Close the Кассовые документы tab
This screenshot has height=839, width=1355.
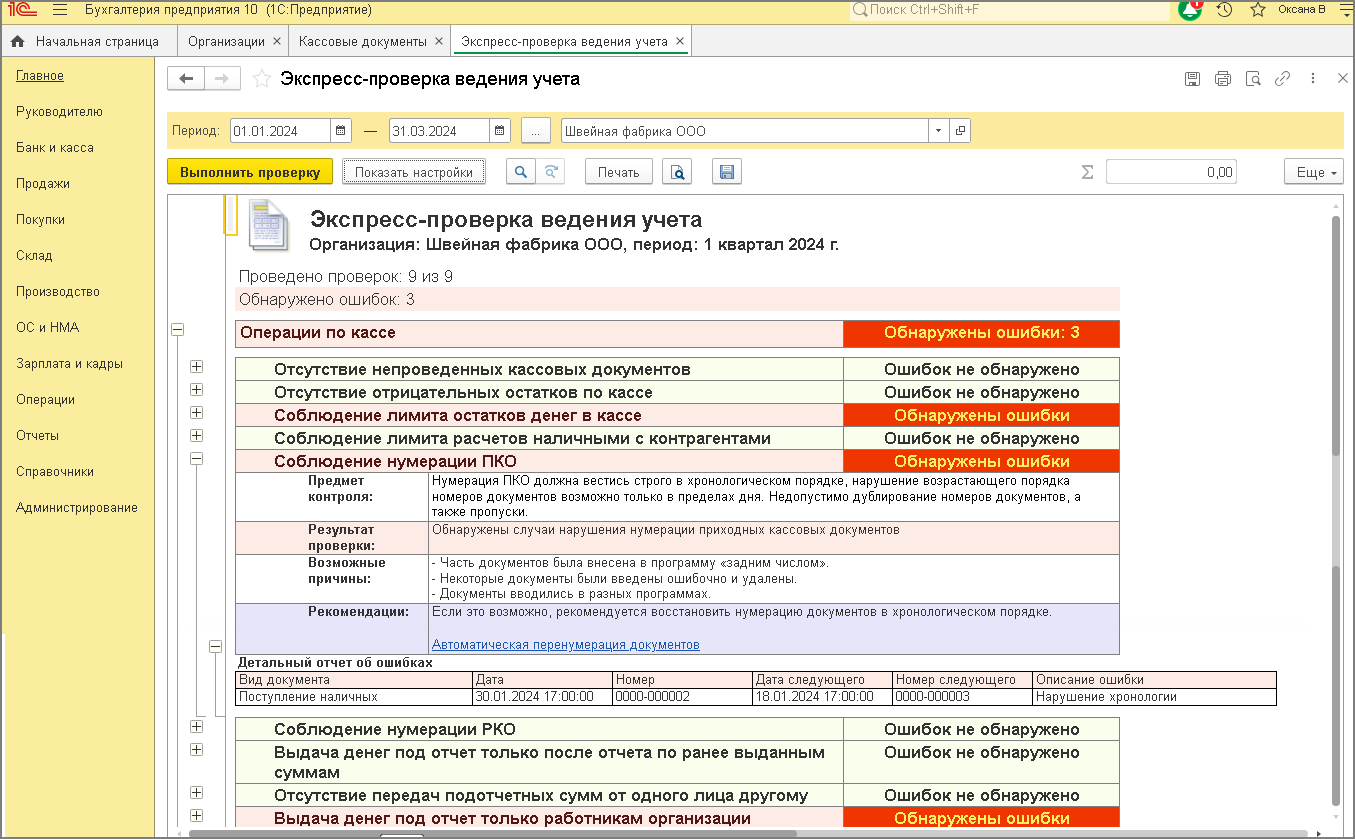click(x=437, y=42)
